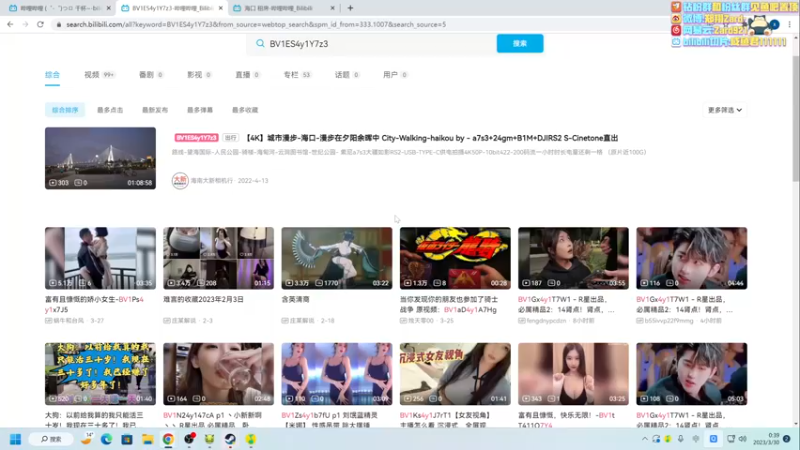Open the 04:44 duration video thumbnail

pos(692,258)
